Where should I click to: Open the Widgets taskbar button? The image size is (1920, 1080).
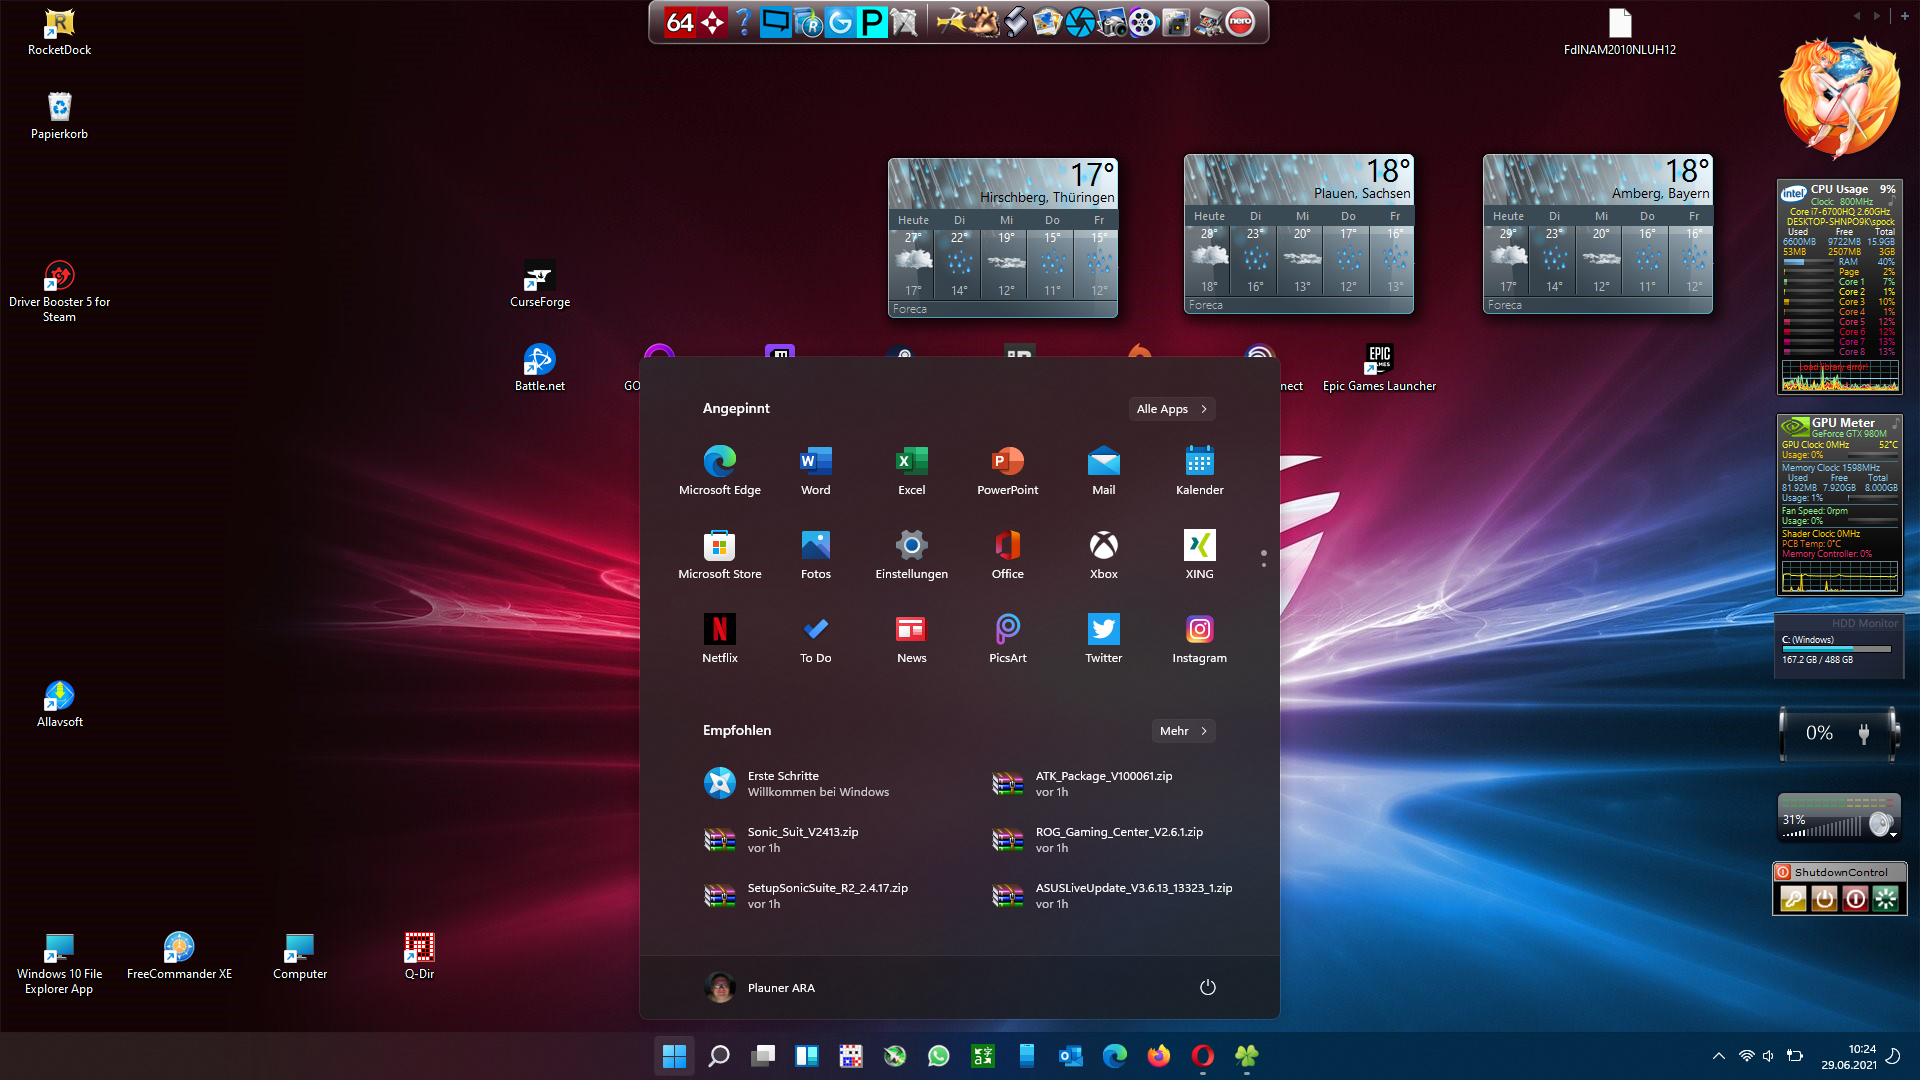coord(806,1056)
